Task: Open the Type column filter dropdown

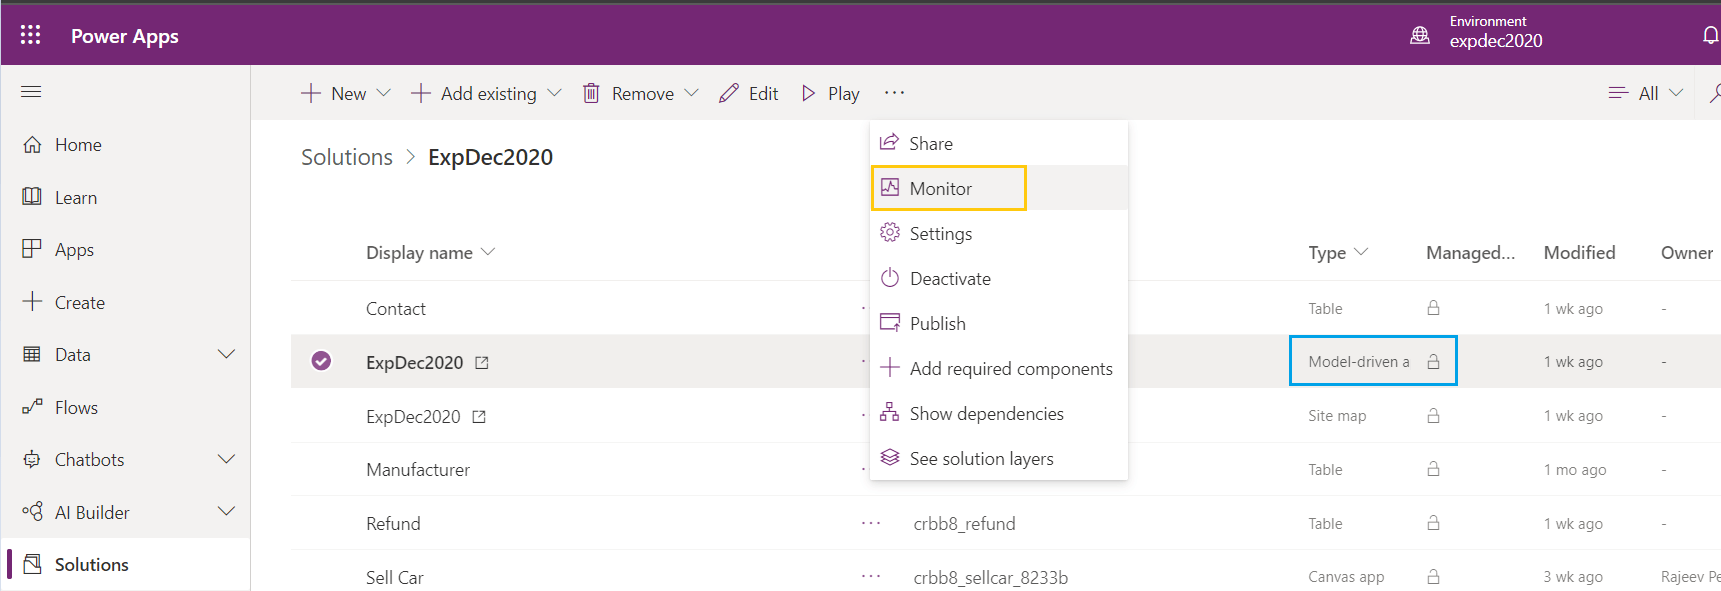Action: [1361, 252]
